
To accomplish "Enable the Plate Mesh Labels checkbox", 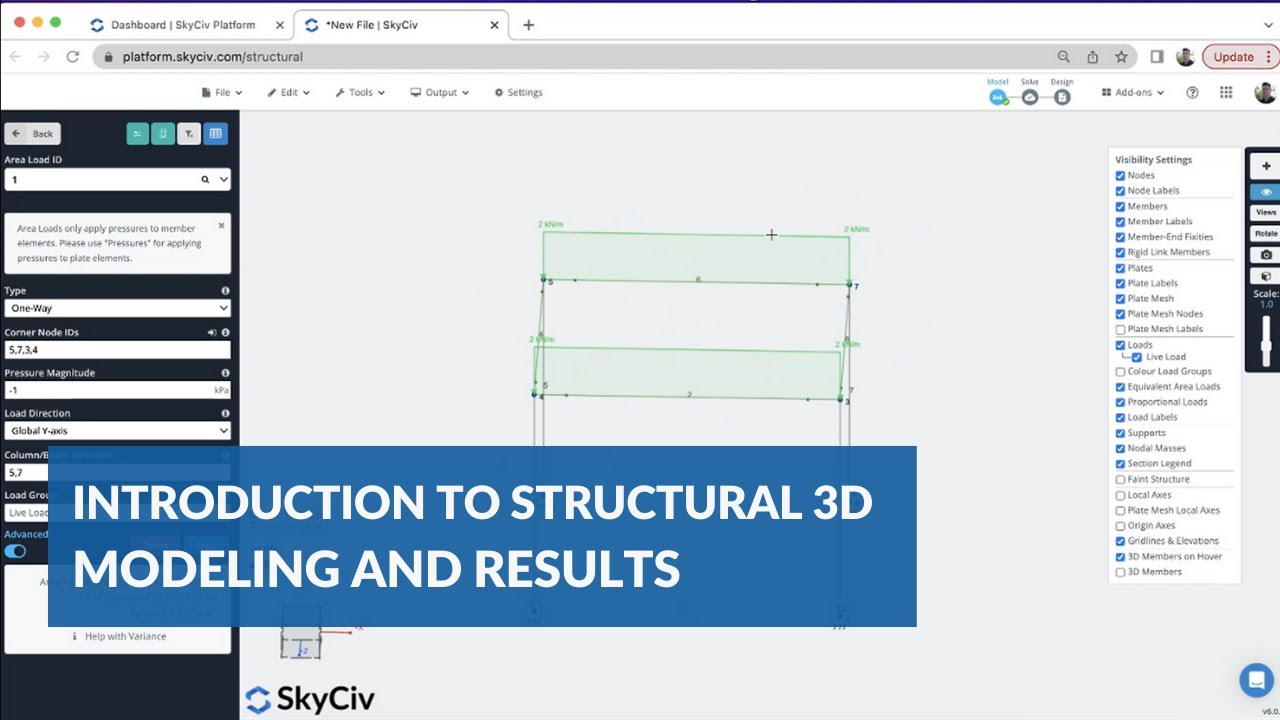I will point(1120,329).
